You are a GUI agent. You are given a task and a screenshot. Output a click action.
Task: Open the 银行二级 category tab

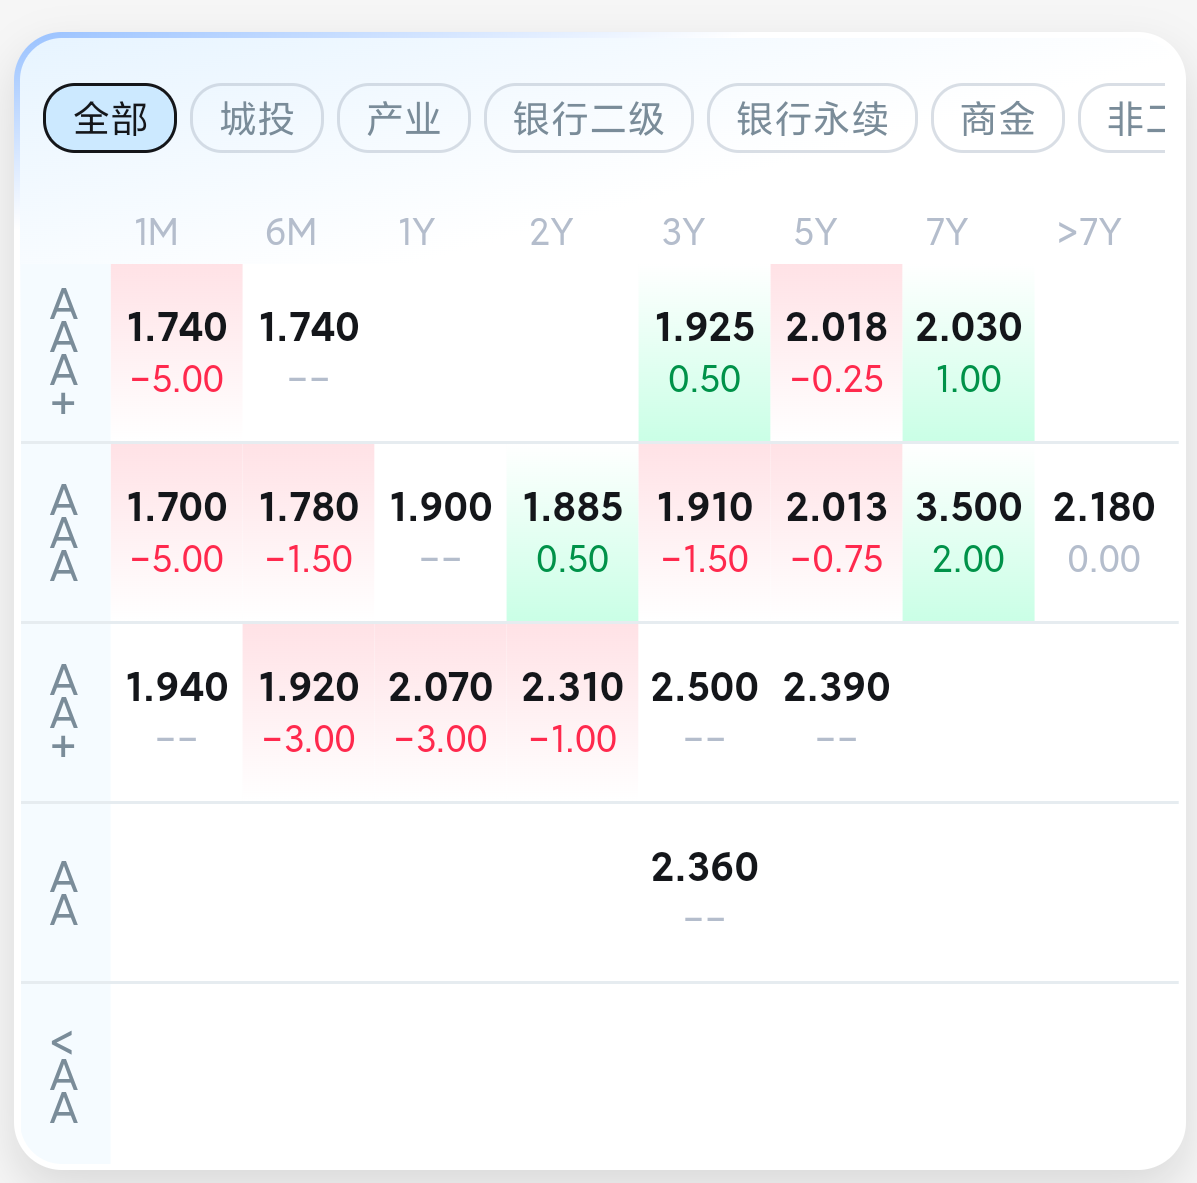[x=589, y=118]
